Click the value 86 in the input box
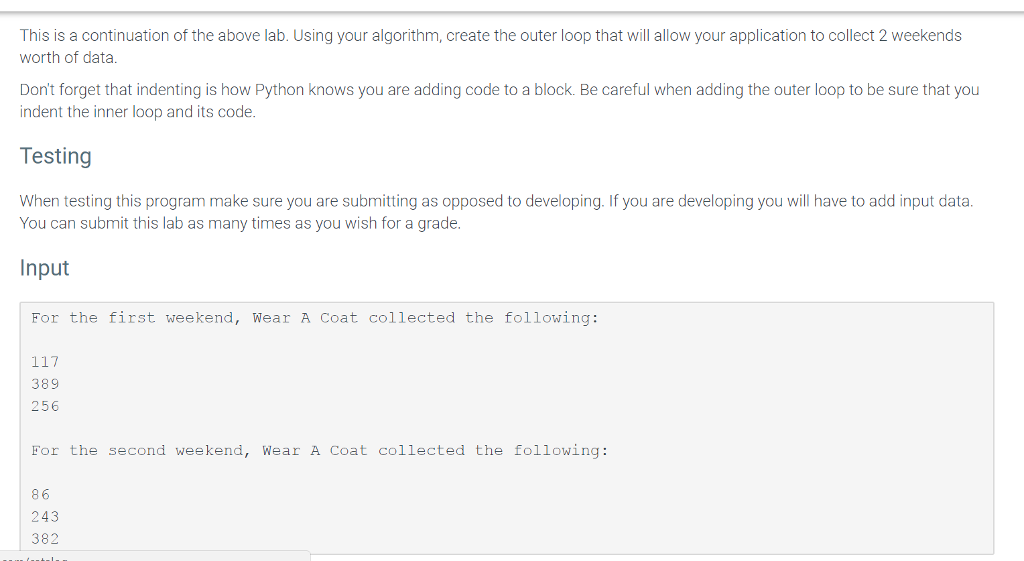 [x=40, y=494]
